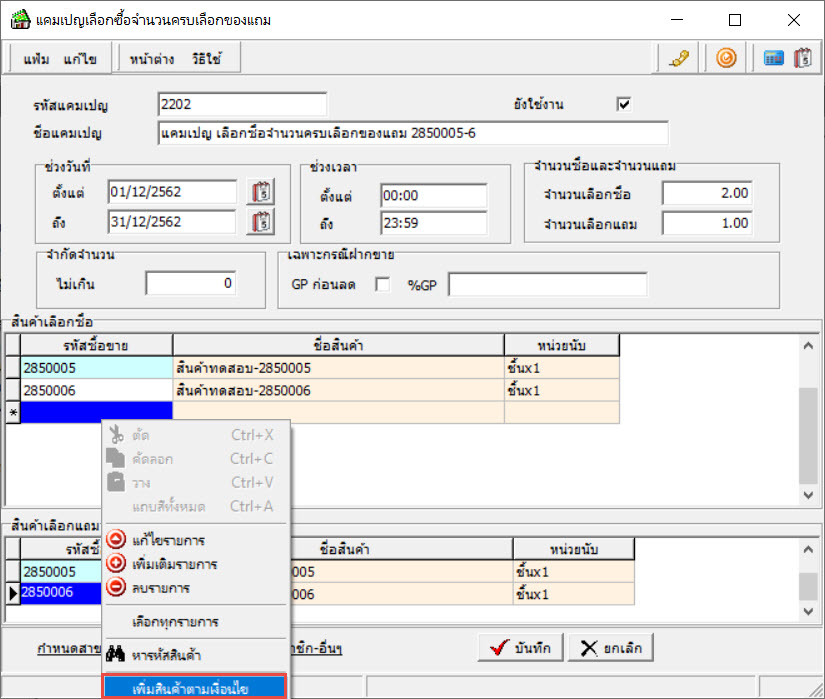Image resolution: width=825 pixels, height=699 pixels.
Task: Click the red แก้ไขรายการ edit item icon
Action: 116,541
